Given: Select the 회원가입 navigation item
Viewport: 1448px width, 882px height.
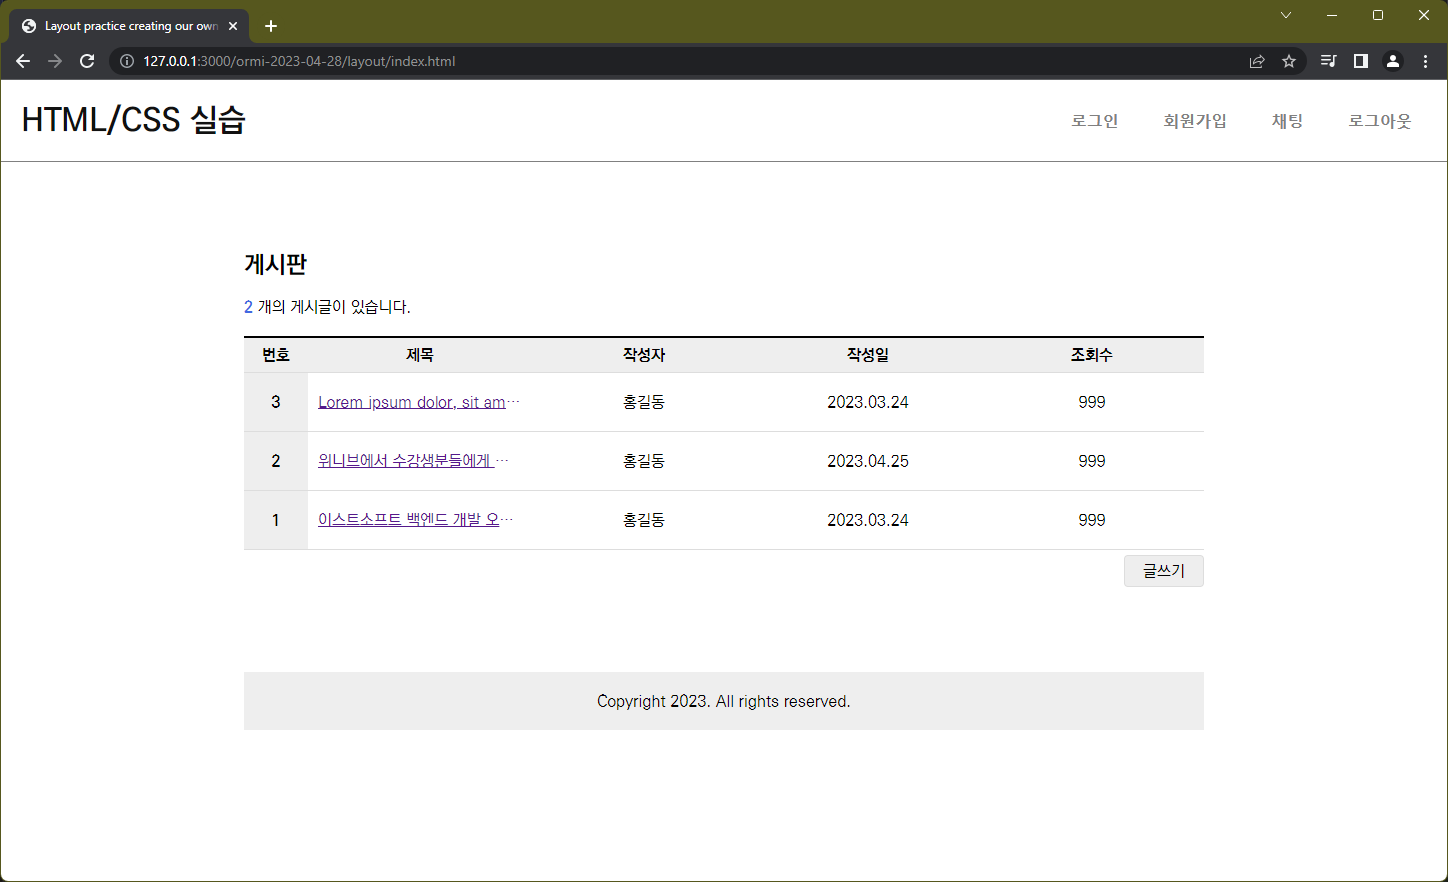Looking at the screenshot, I should point(1195,121).
